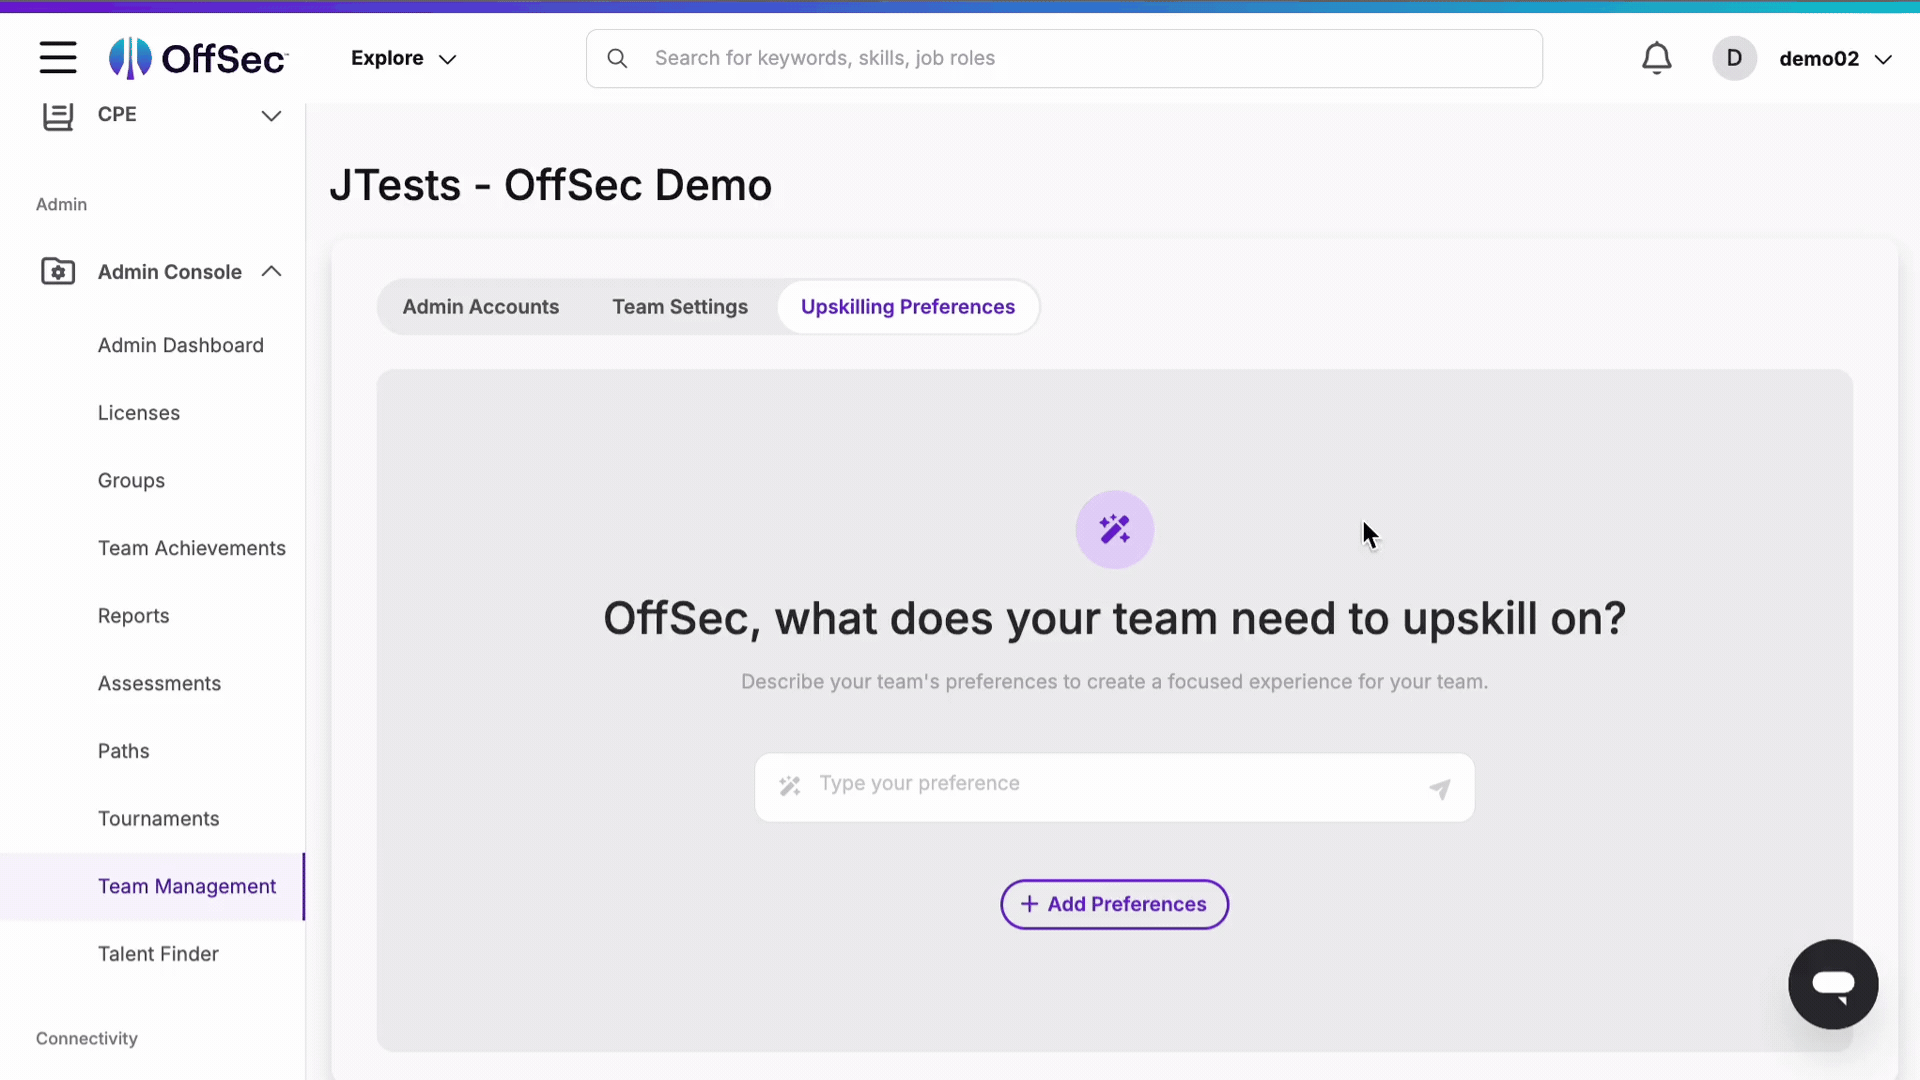The width and height of the screenshot is (1920, 1080).
Task: Open the chat bubble widget
Action: [1833, 984]
